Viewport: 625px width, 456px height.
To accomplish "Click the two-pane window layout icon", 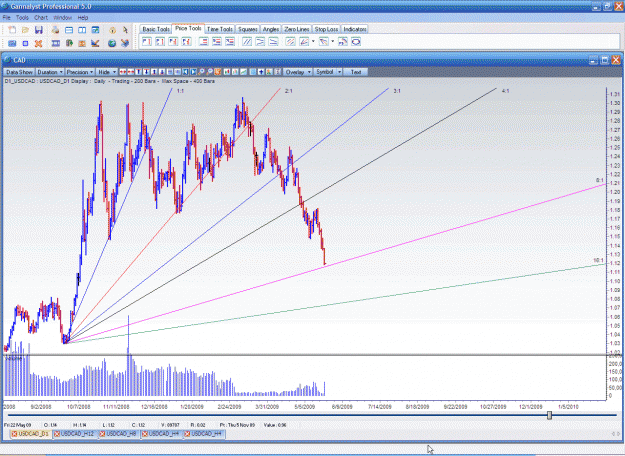I will pos(82,30).
